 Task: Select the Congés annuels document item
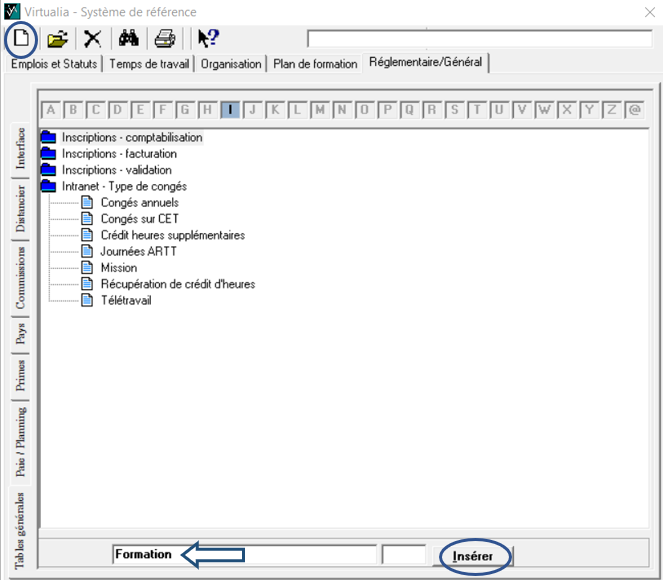[x=139, y=203]
